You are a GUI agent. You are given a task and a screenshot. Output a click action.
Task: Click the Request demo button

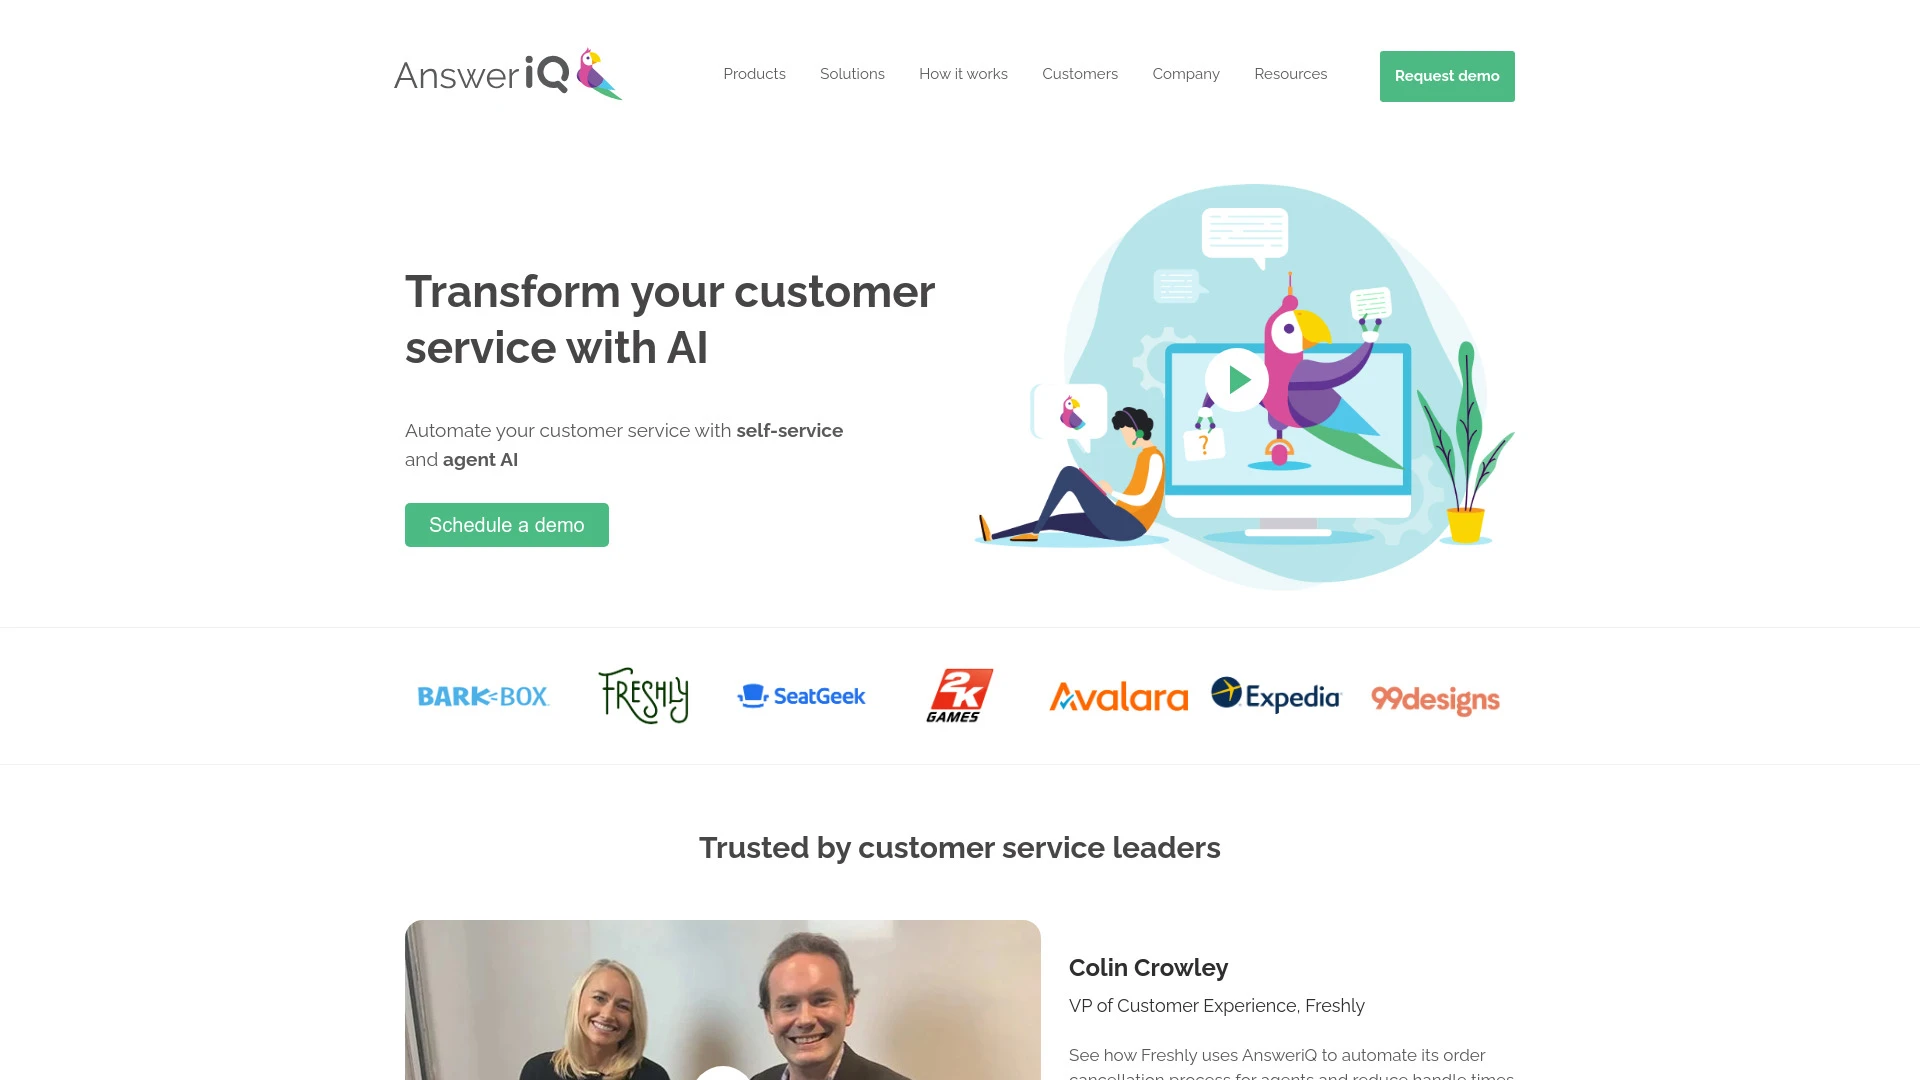point(1447,75)
